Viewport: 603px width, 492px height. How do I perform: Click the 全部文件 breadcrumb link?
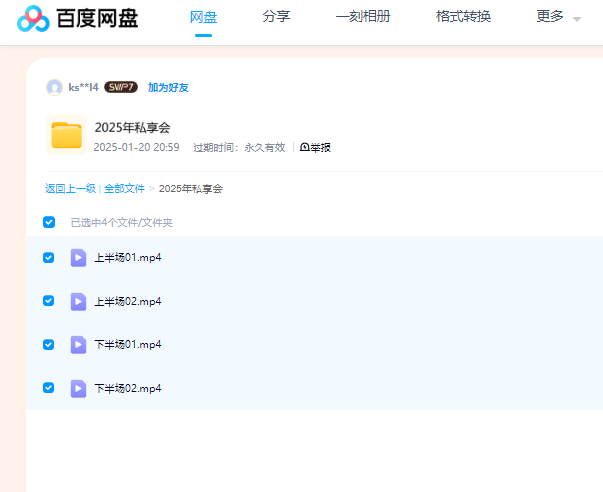tap(124, 188)
